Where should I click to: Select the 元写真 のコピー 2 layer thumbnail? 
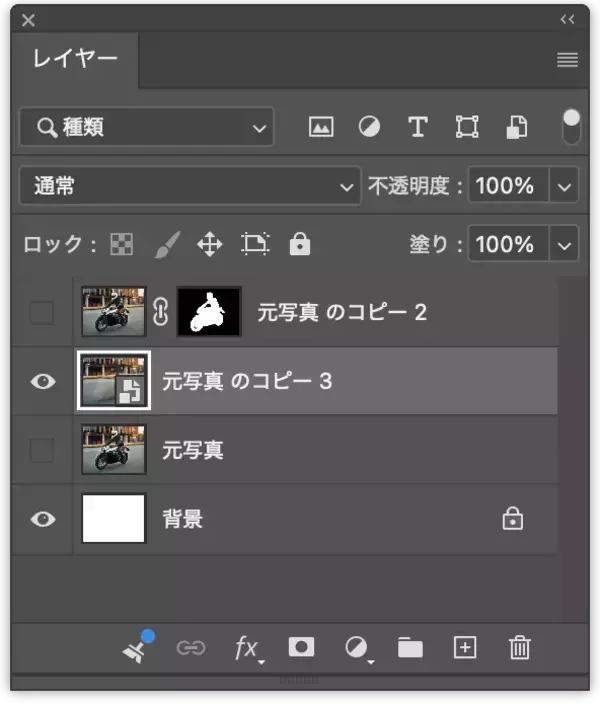coord(113,312)
